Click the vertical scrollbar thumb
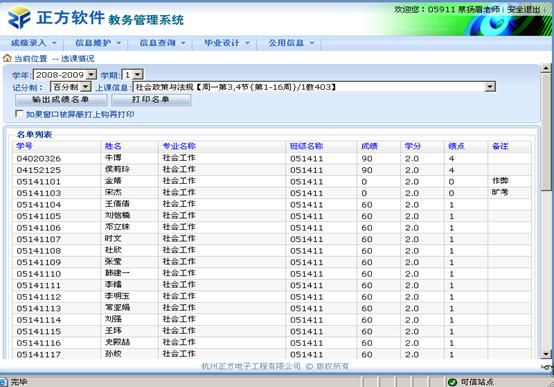This screenshot has height=387, width=554. 546,131
